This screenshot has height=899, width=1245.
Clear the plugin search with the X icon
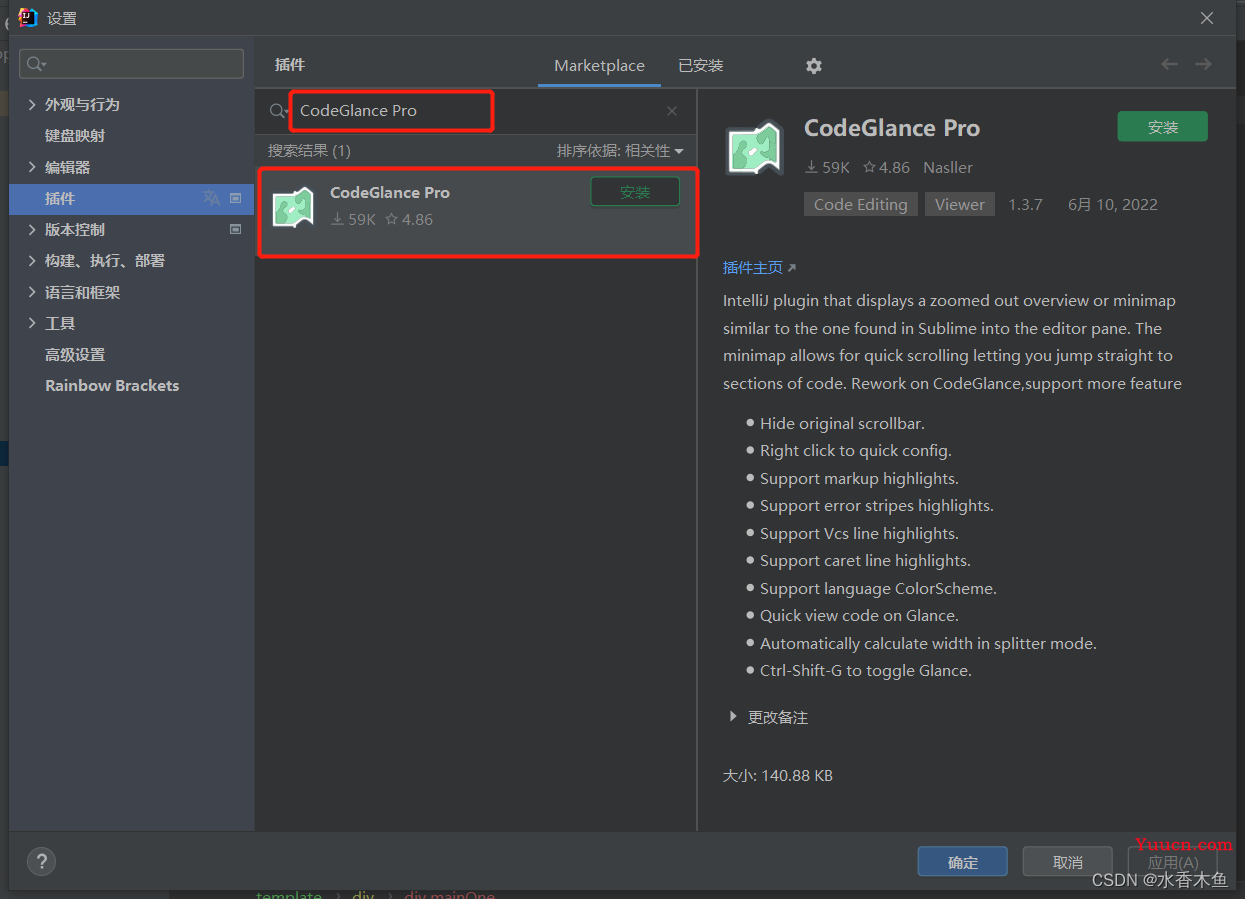click(x=672, y=111)
